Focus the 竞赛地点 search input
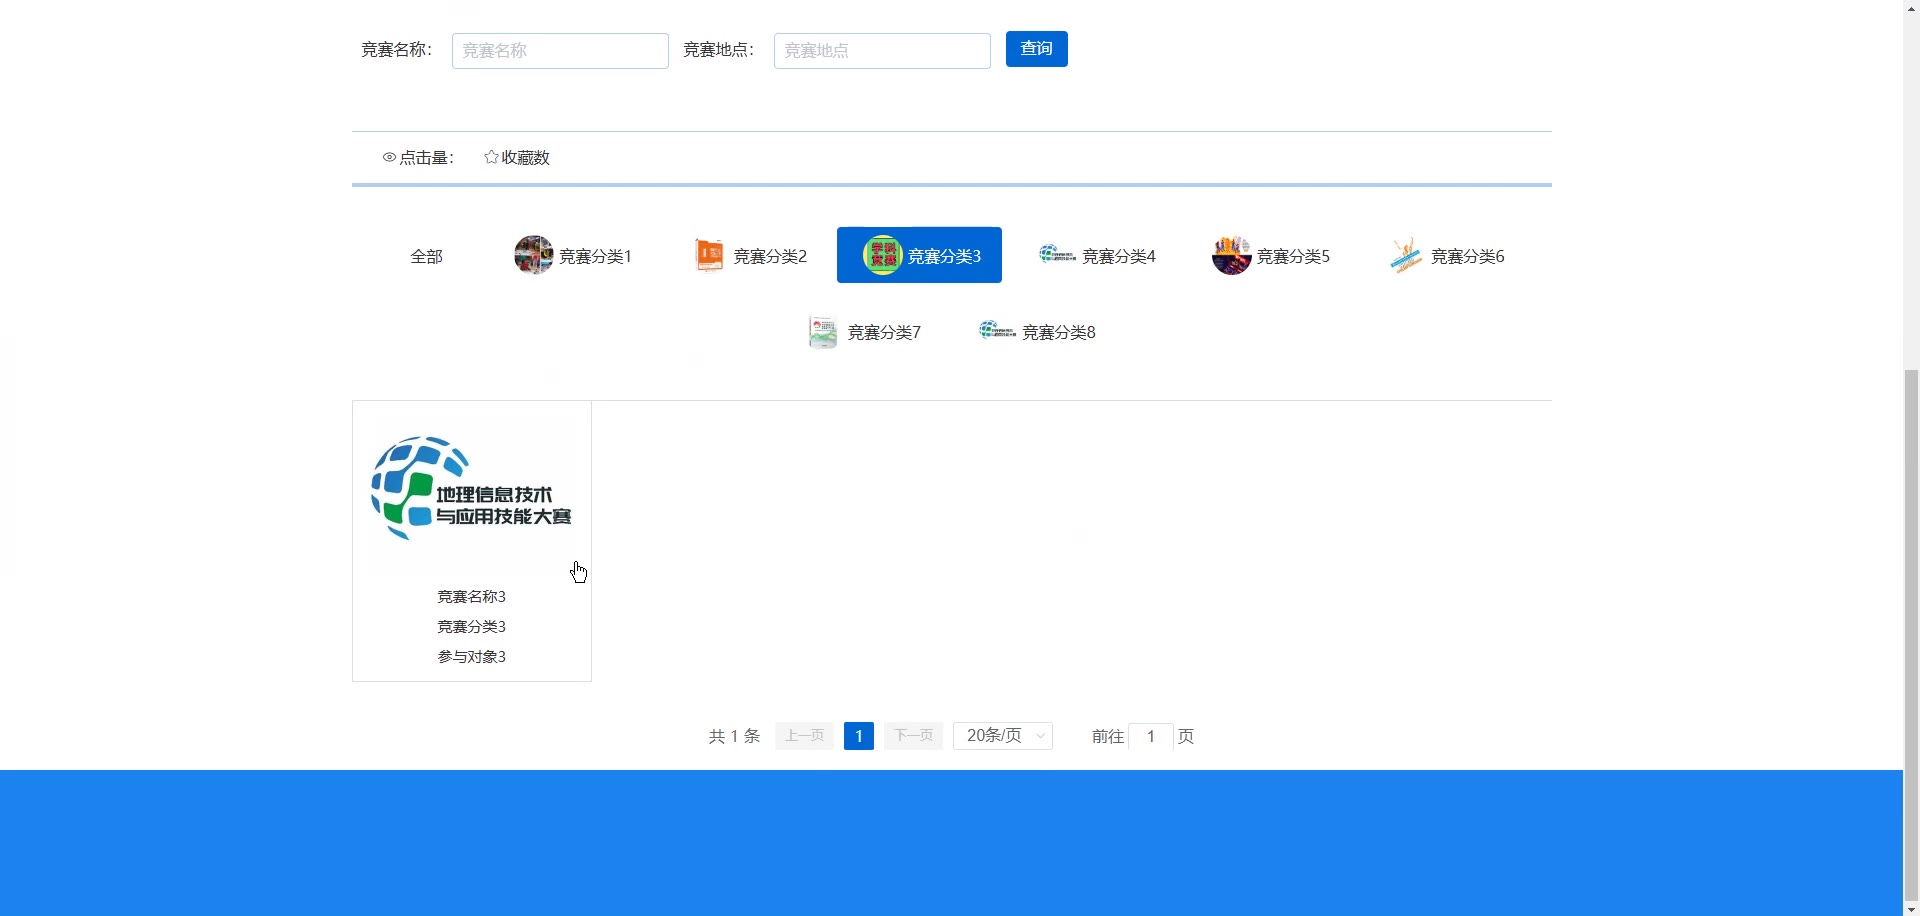Image resolution: width=1920 pixels, height=916 pixels. tap(882, 51)
